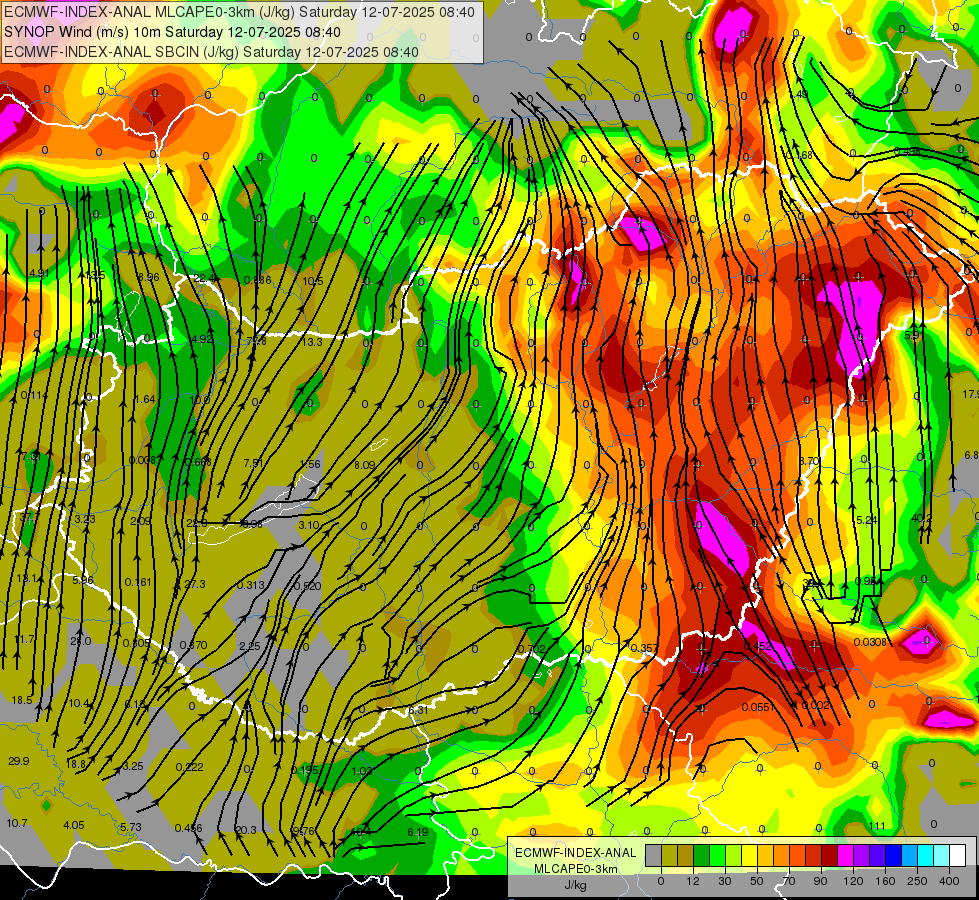Click the map value '0.313'
The width and height of the screenshot is (979, 900).
250,585
